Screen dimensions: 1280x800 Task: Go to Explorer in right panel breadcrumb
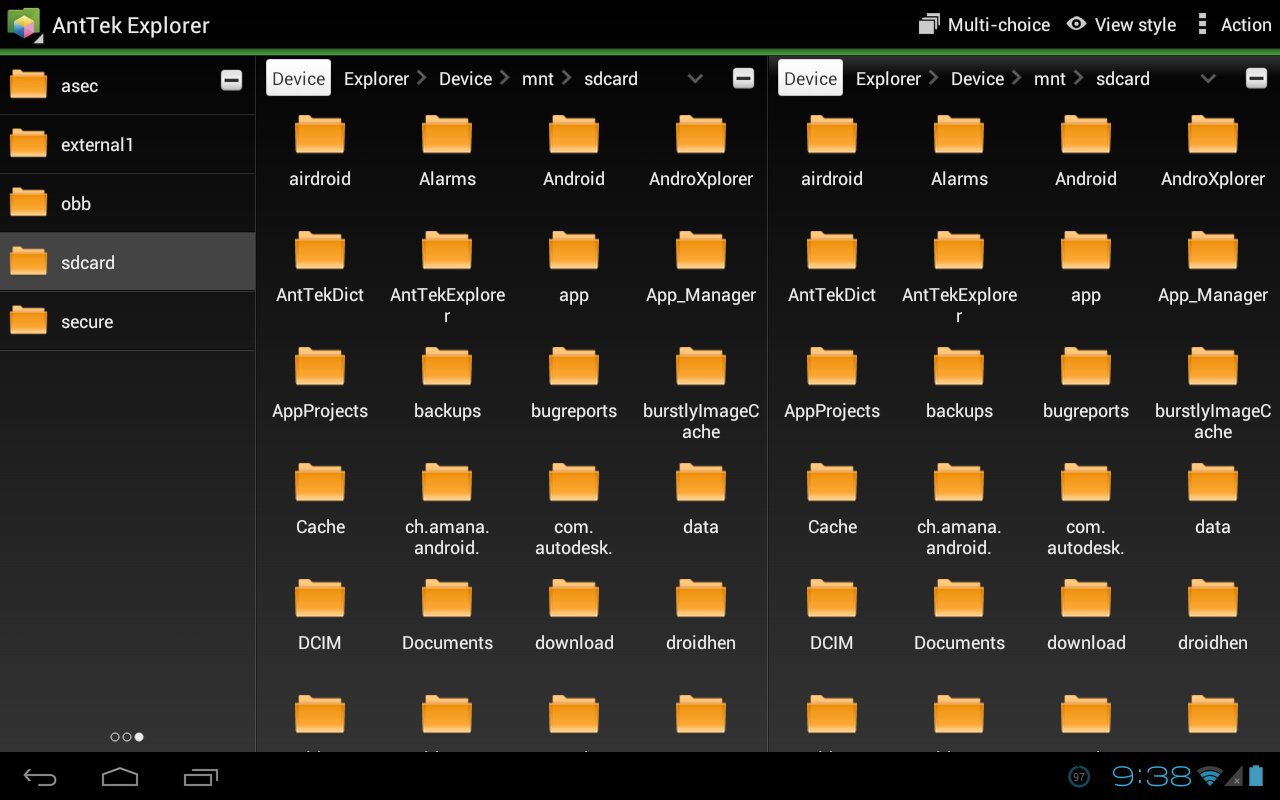(888, 79)
